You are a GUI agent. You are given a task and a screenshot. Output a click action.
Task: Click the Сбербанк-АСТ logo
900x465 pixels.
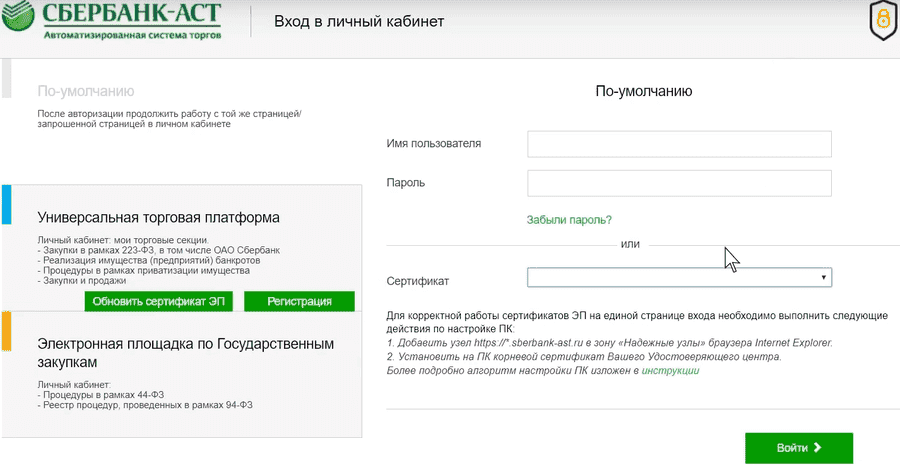[x=112, y=21]
